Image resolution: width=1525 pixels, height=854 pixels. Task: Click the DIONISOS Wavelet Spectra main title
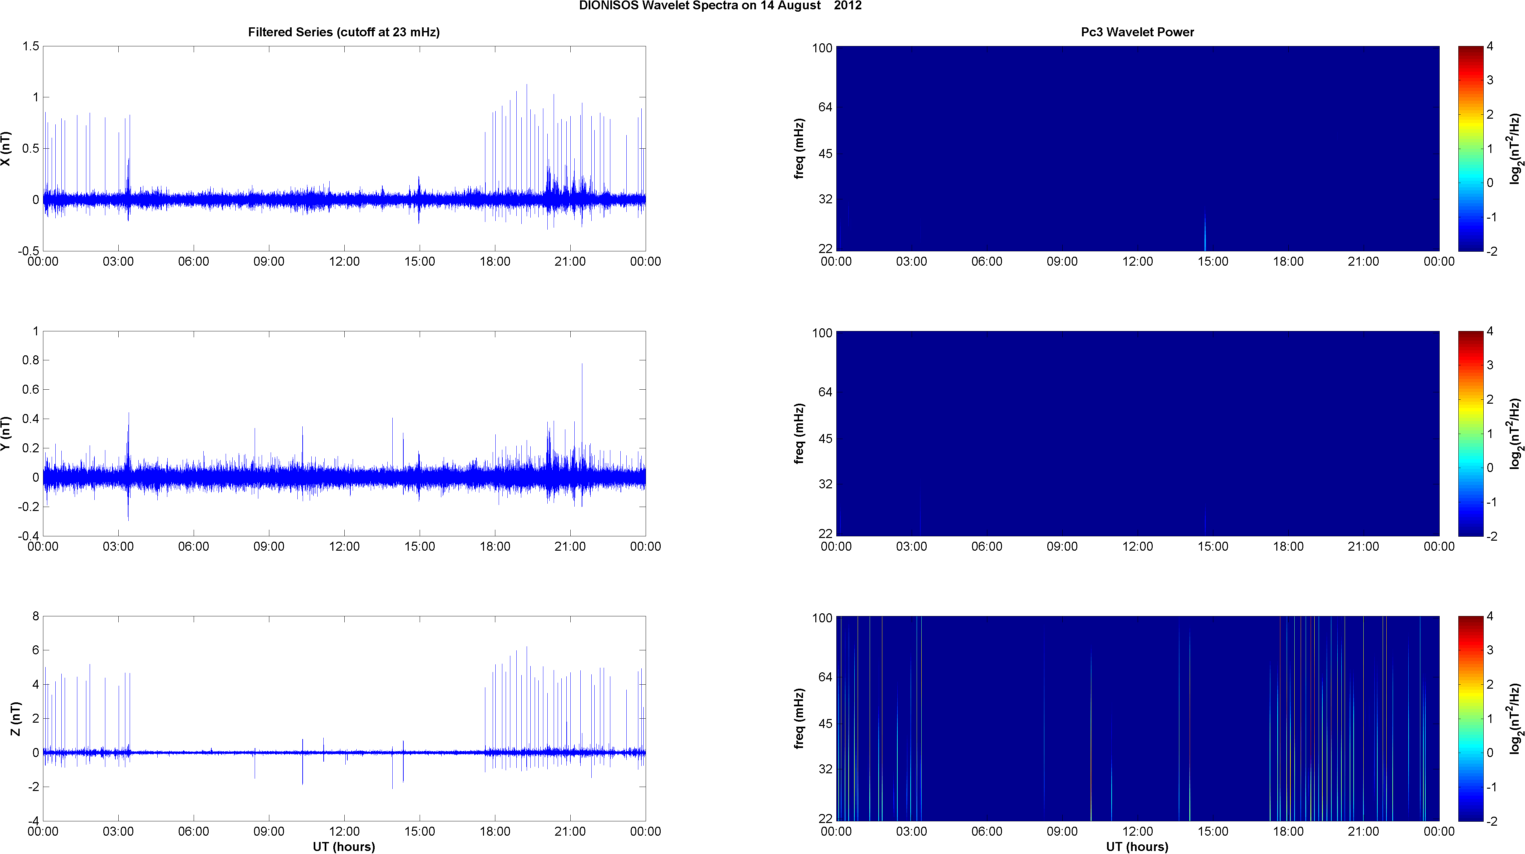click(x=720, y=6)
